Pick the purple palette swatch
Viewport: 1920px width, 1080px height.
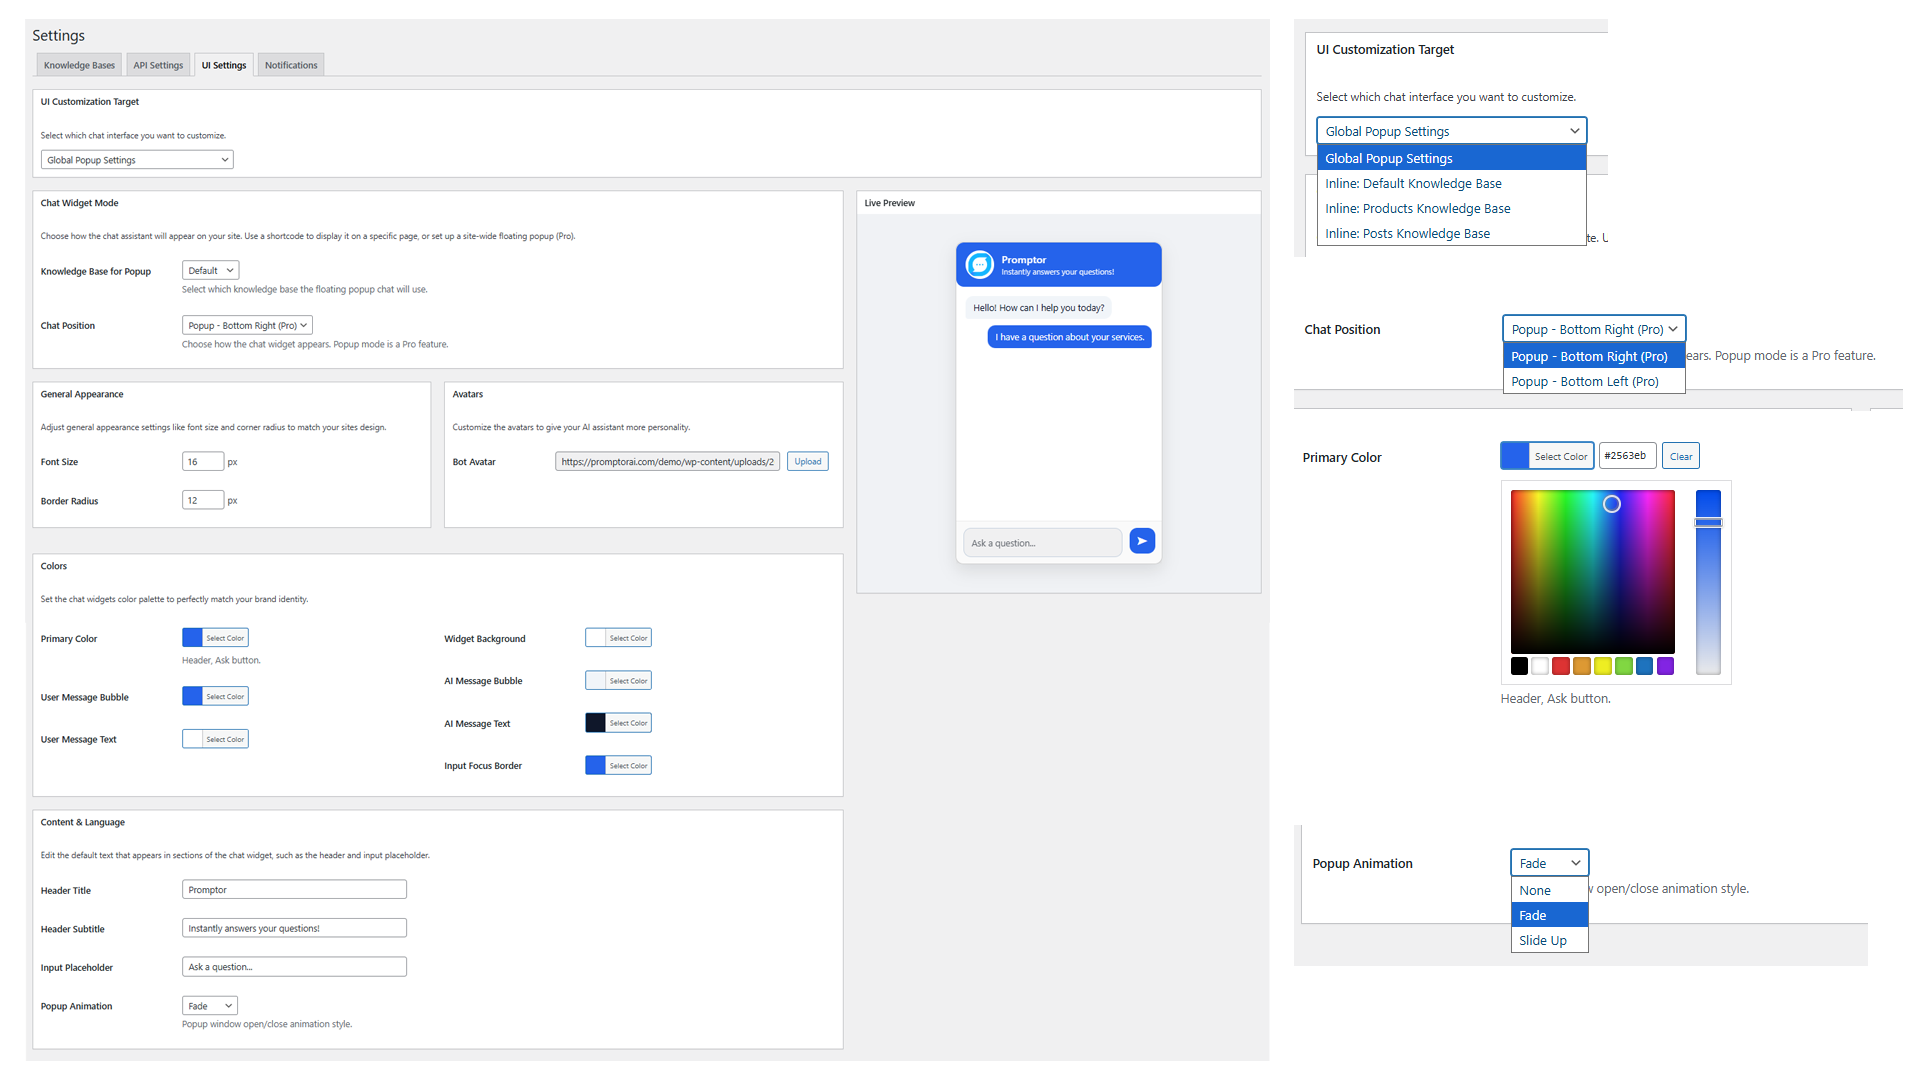tap(1665, 666)
